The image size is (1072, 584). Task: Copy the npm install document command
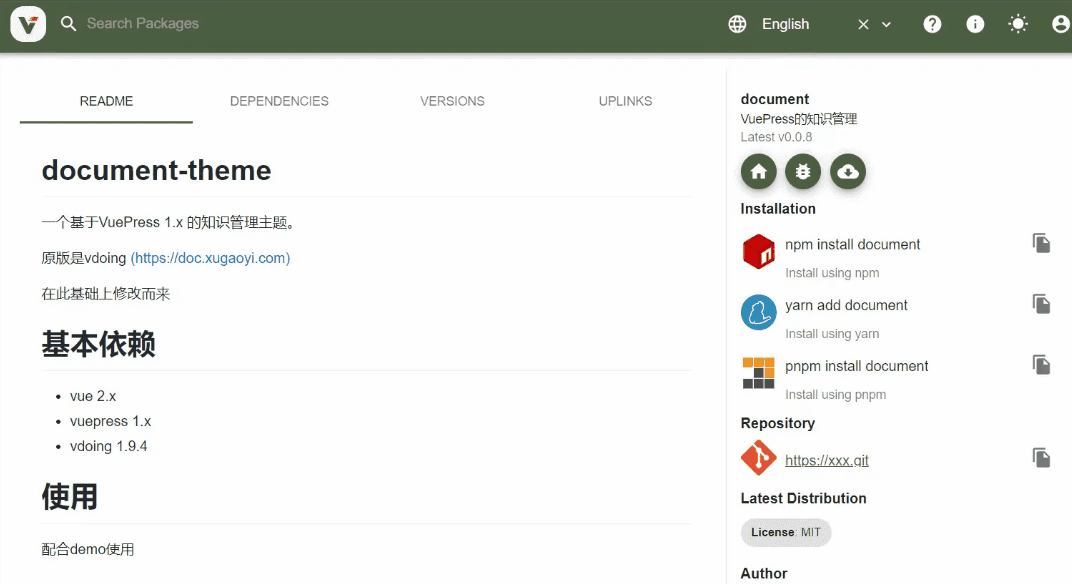point(1041,243)
